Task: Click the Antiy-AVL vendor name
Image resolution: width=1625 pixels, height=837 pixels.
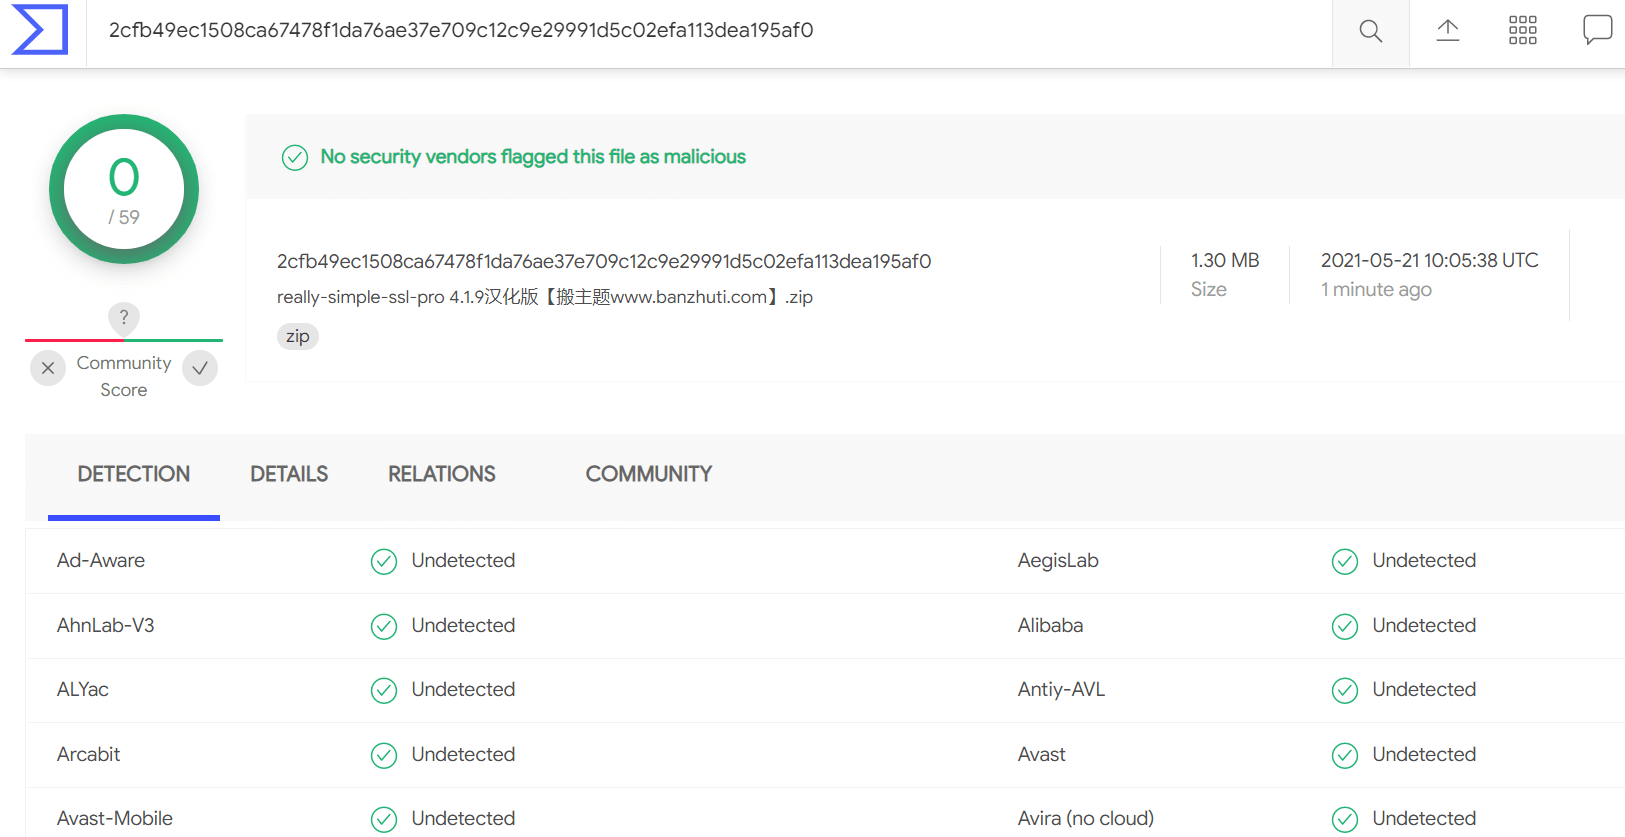Action: (x=1062, y=689)
